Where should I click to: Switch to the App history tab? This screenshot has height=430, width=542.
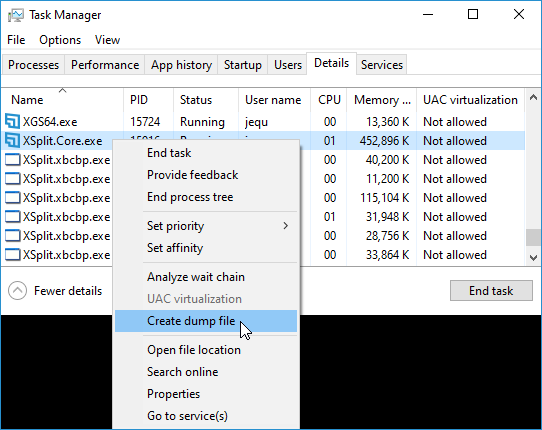coord(181,65)
